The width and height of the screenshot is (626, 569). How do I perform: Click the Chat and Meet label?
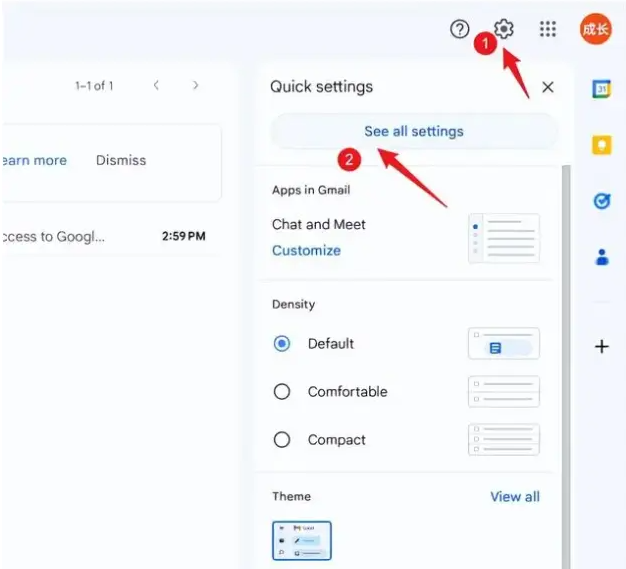(x=319, y=224)
